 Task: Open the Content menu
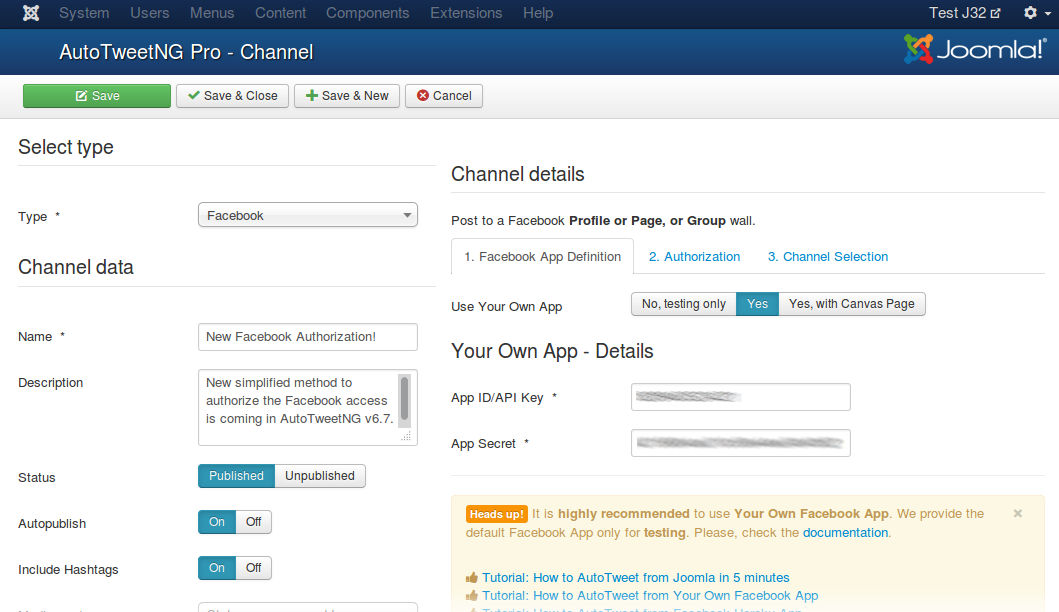[280, 13]
